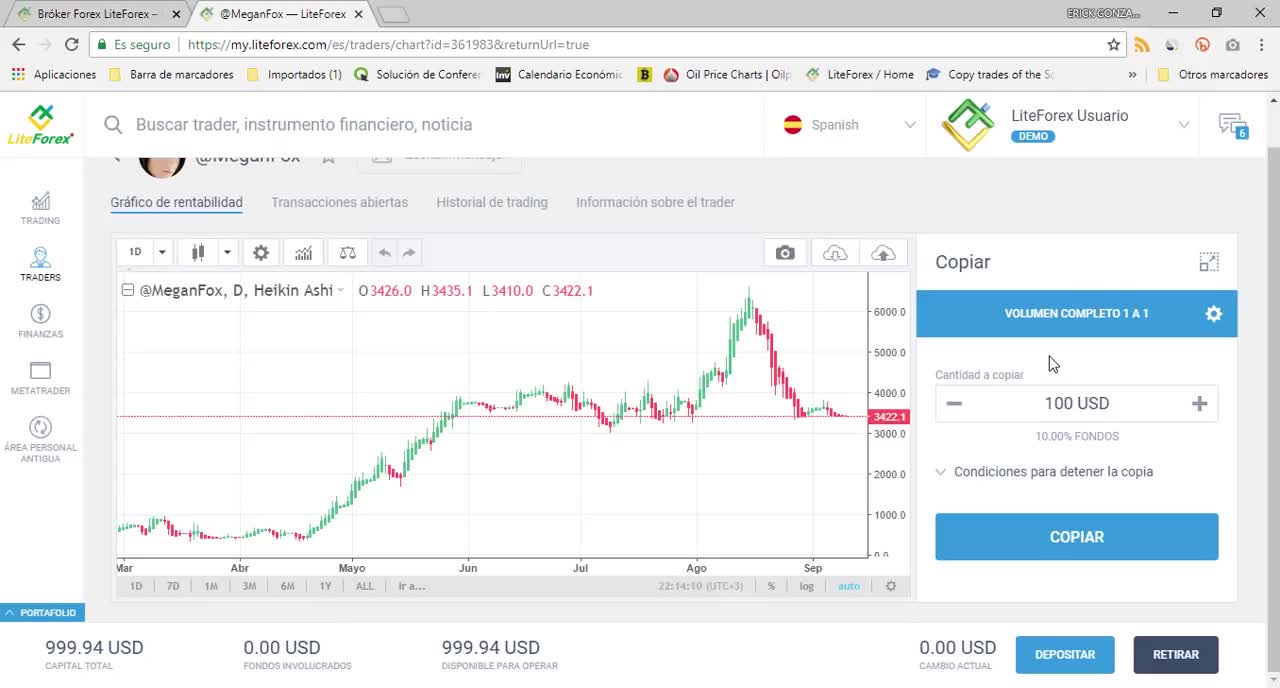The image size is (1280, 688).
Task: Click the search magnifier icon
Action: pyautogui.click(x=113, y=125)
